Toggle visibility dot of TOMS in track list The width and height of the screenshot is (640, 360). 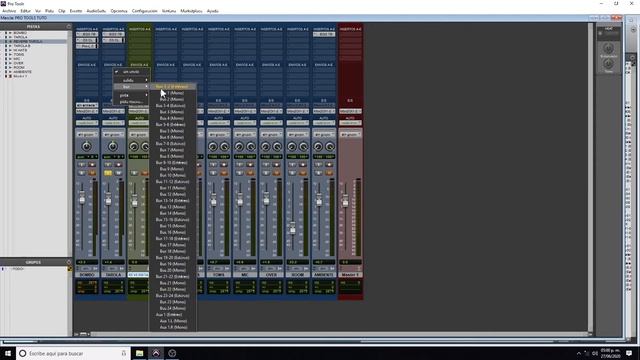(6, 54)
